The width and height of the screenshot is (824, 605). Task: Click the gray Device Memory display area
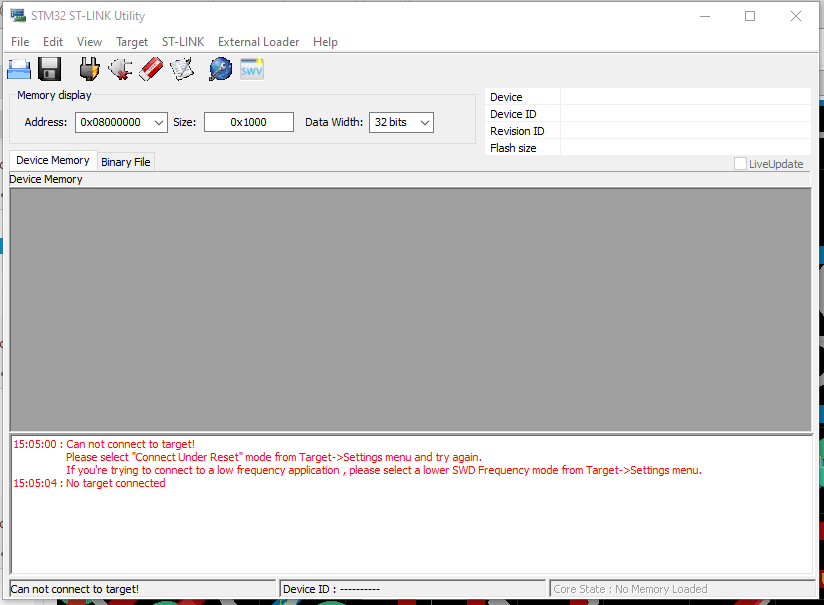410,310
